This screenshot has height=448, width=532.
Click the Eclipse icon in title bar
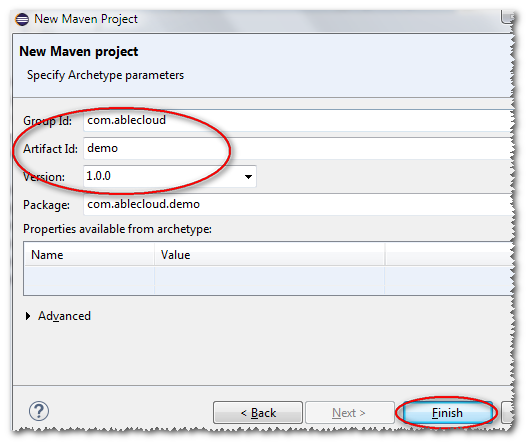pyautogui.click(x=22, y=19)
